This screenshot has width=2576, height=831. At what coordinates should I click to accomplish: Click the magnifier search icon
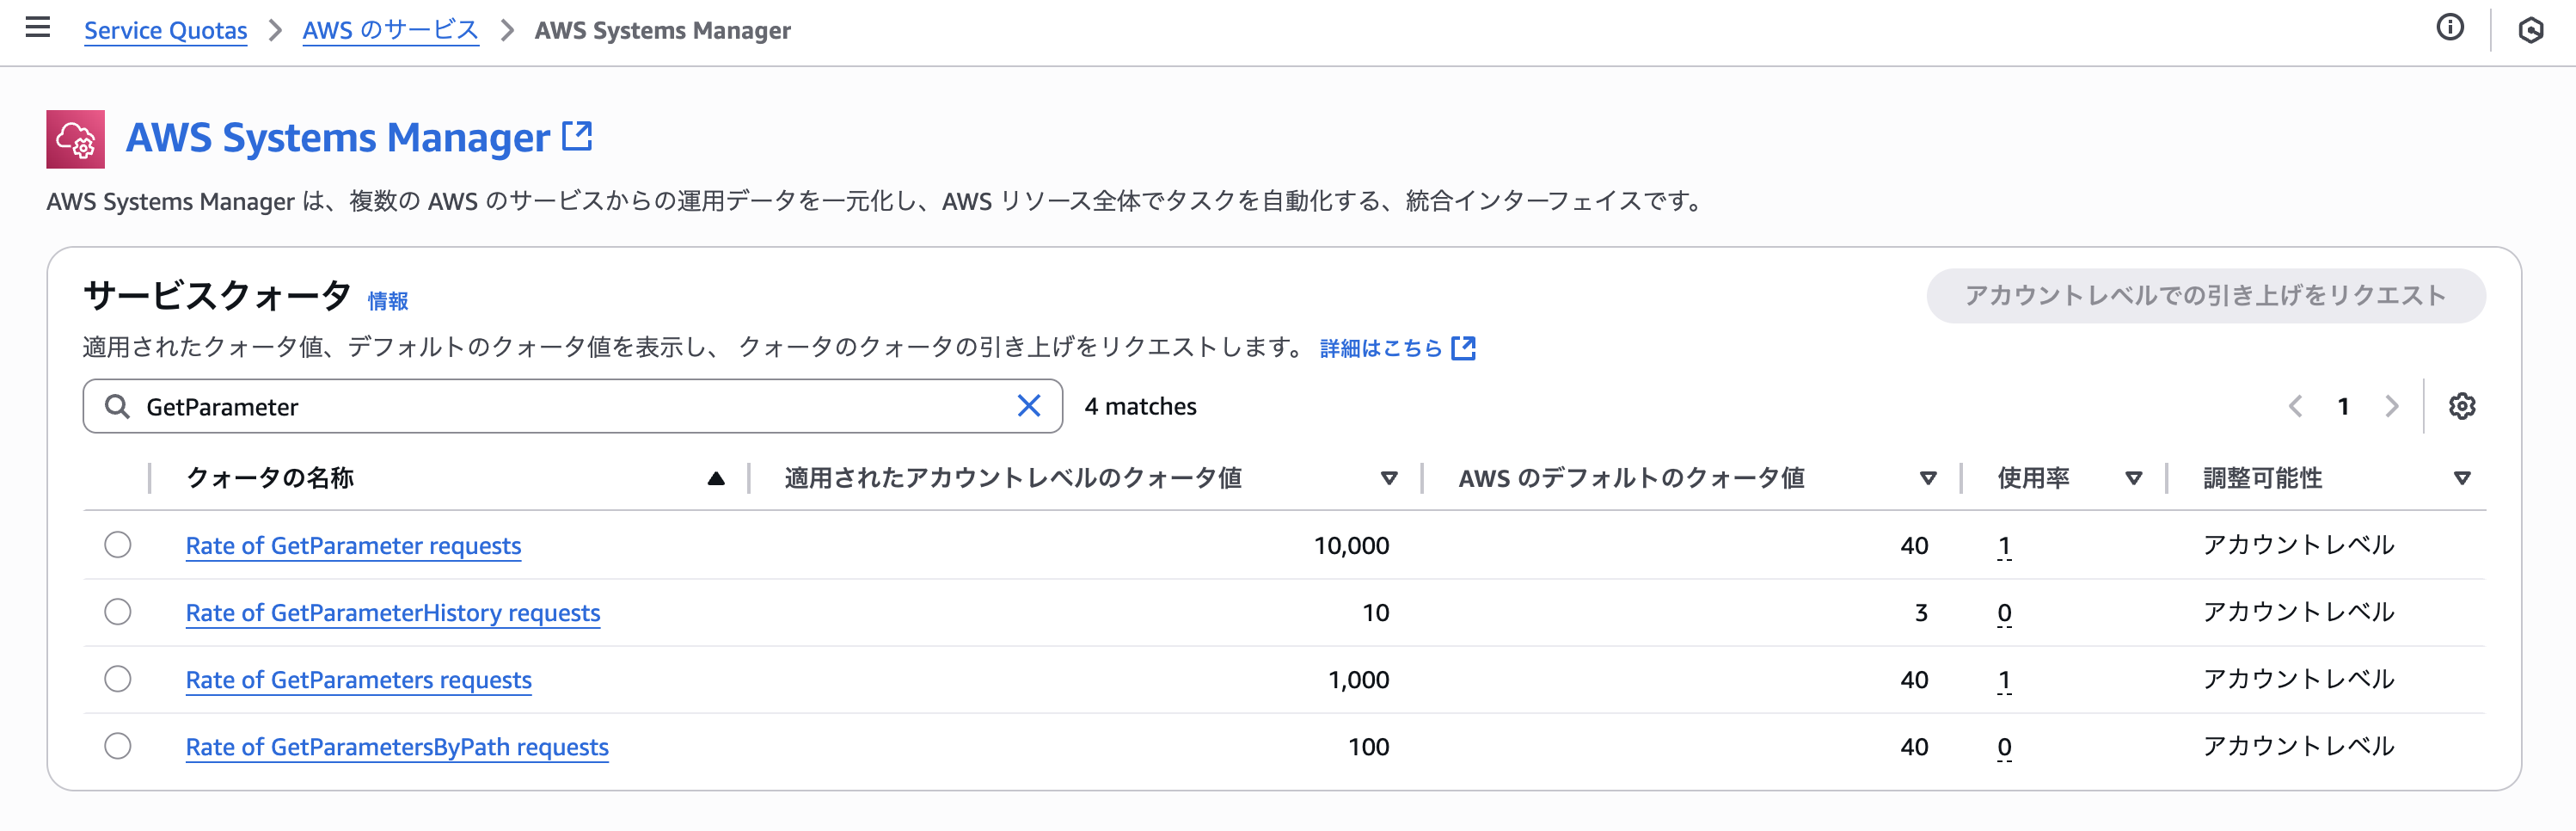pos(117,406)
